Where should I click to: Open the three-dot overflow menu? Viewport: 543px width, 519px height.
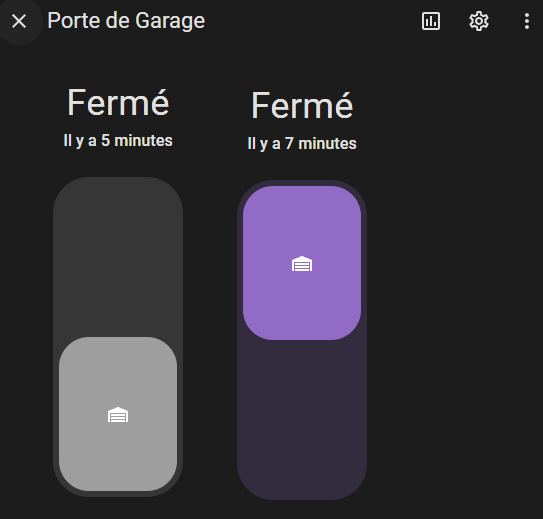tap(526, 21)
